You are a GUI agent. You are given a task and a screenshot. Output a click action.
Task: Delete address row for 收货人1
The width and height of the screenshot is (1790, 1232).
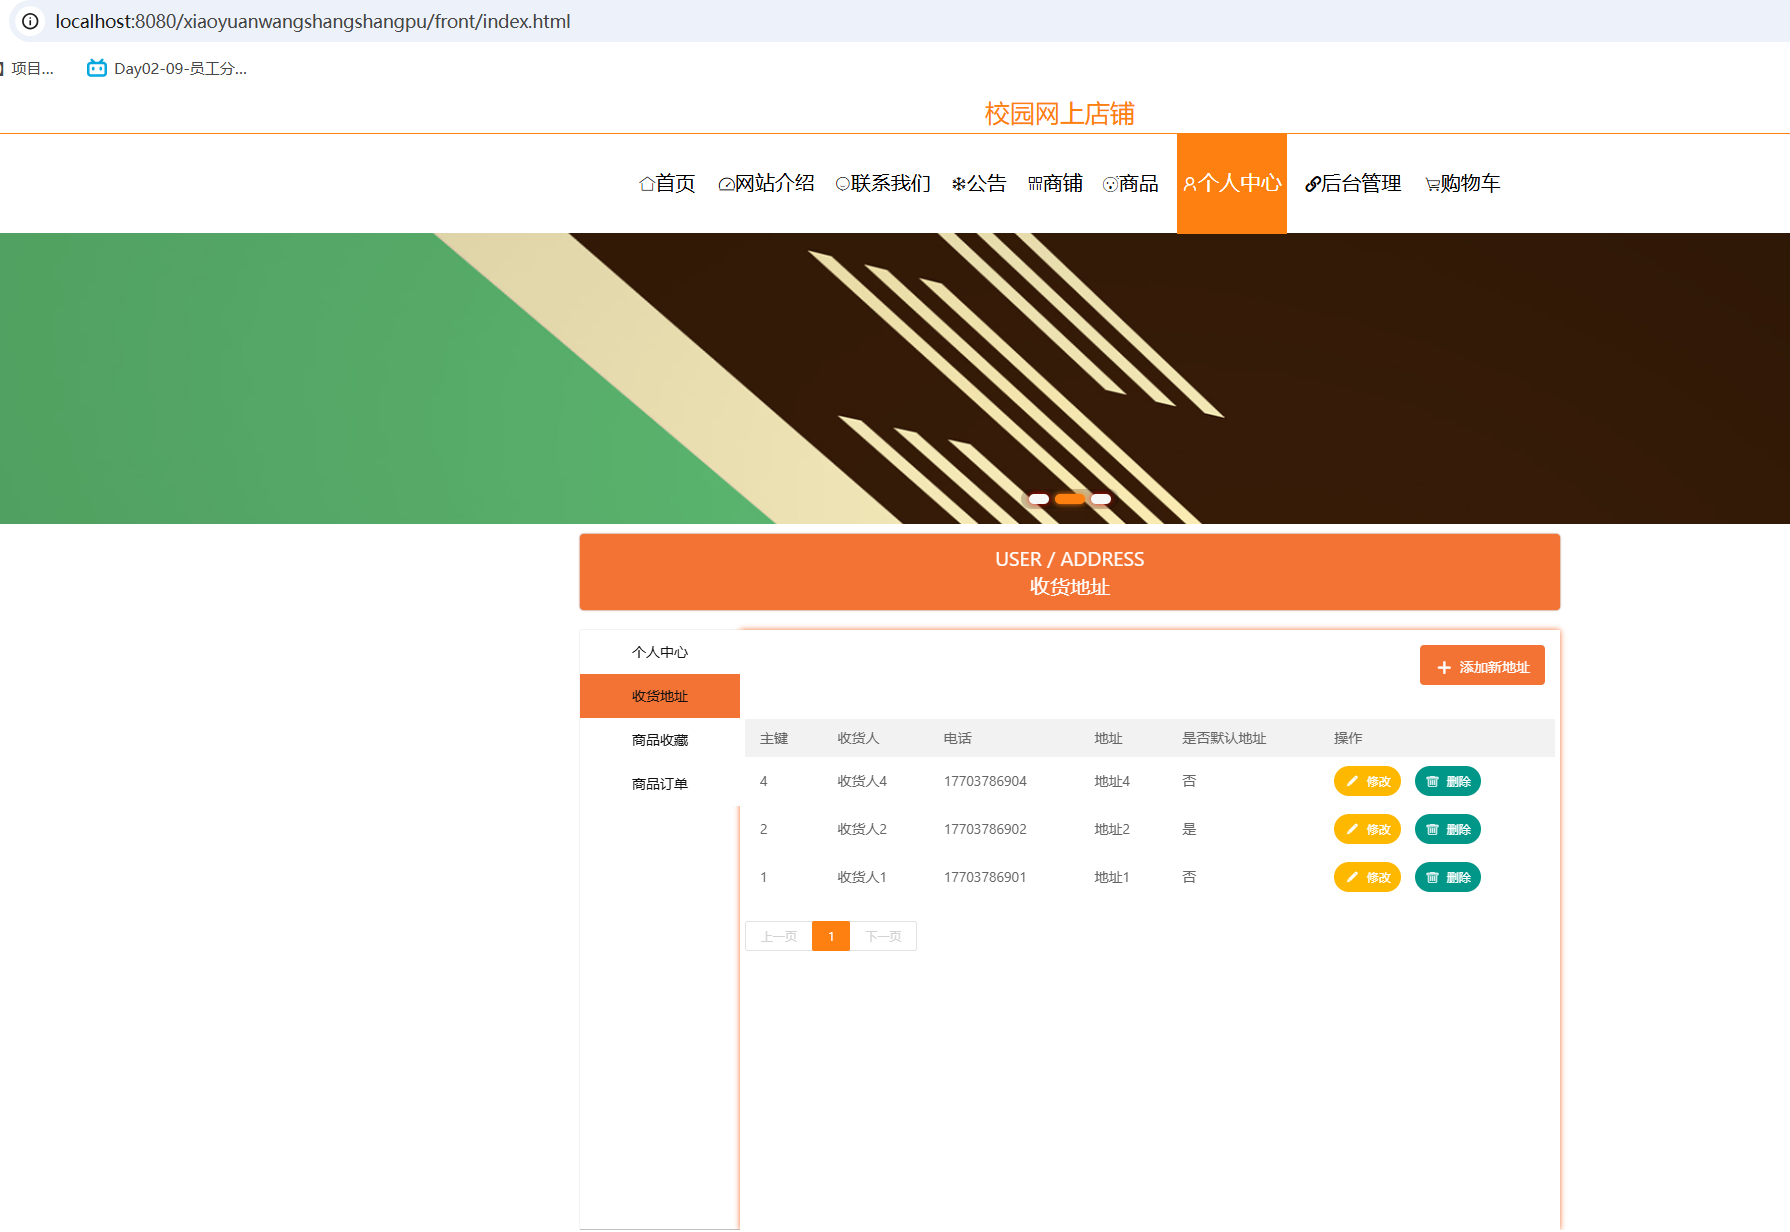click(1447, 877)
